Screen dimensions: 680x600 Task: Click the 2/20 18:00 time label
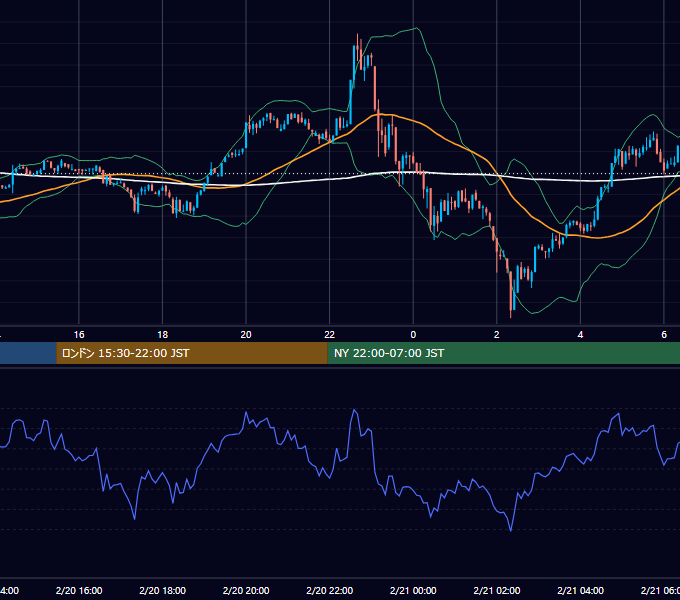163,590
